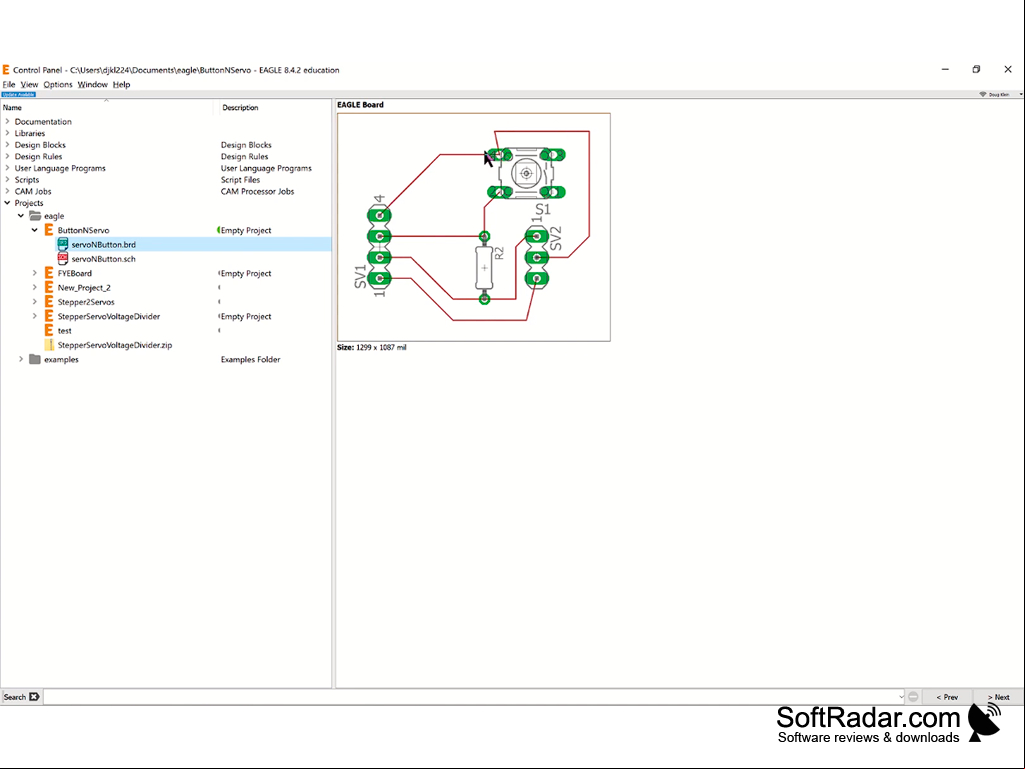This screenshot has width=1025, height=769.
Task: Collapse the ButtonNServo project node
Action: (x=35, y=230)
